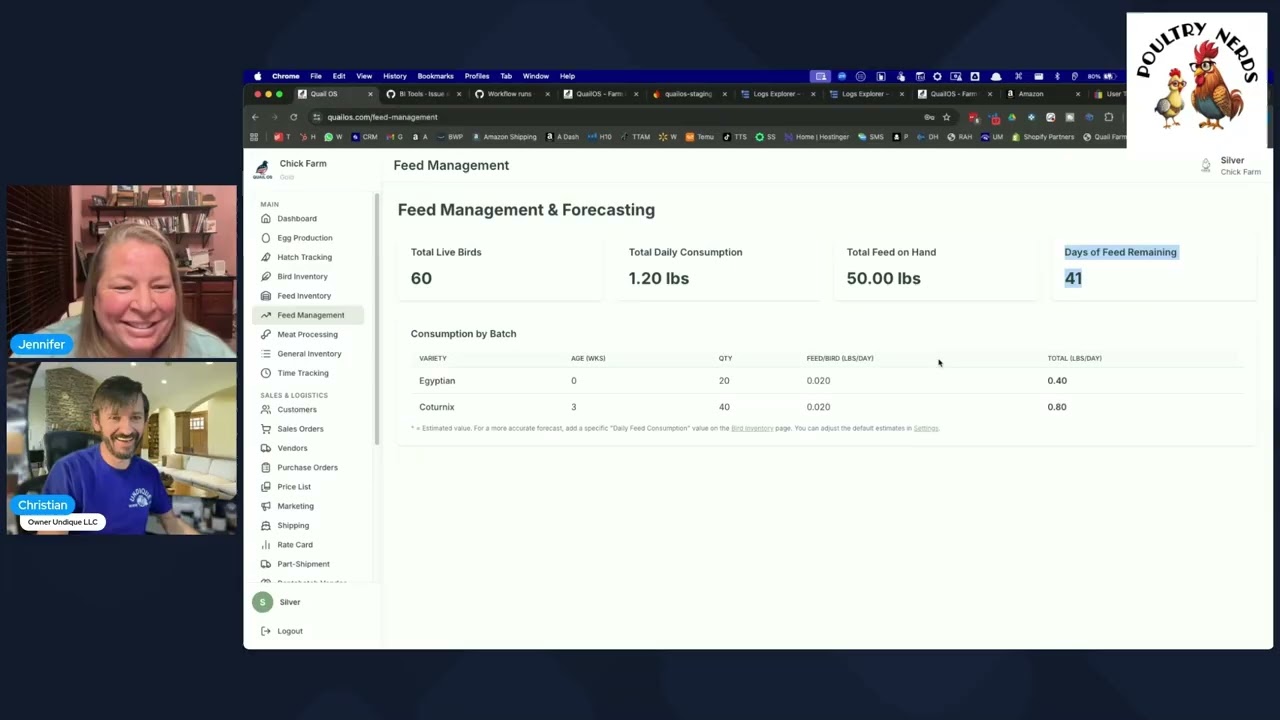Screen dimensions: 1280x720
Task: Open General Inventory list icon
Action: (x=266, y=354)
